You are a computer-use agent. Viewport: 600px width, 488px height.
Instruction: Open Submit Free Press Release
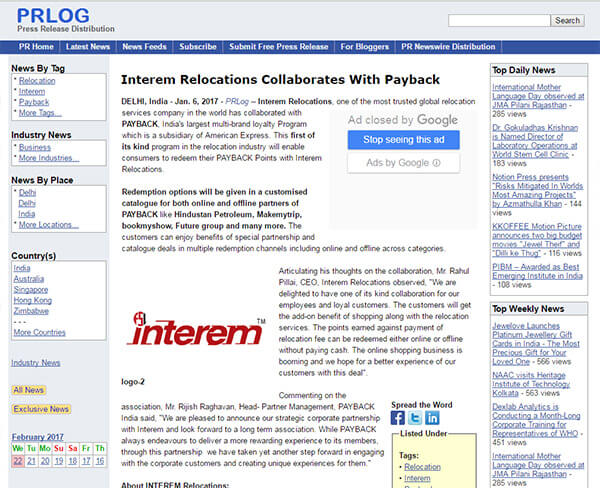(x=279, y=47)
